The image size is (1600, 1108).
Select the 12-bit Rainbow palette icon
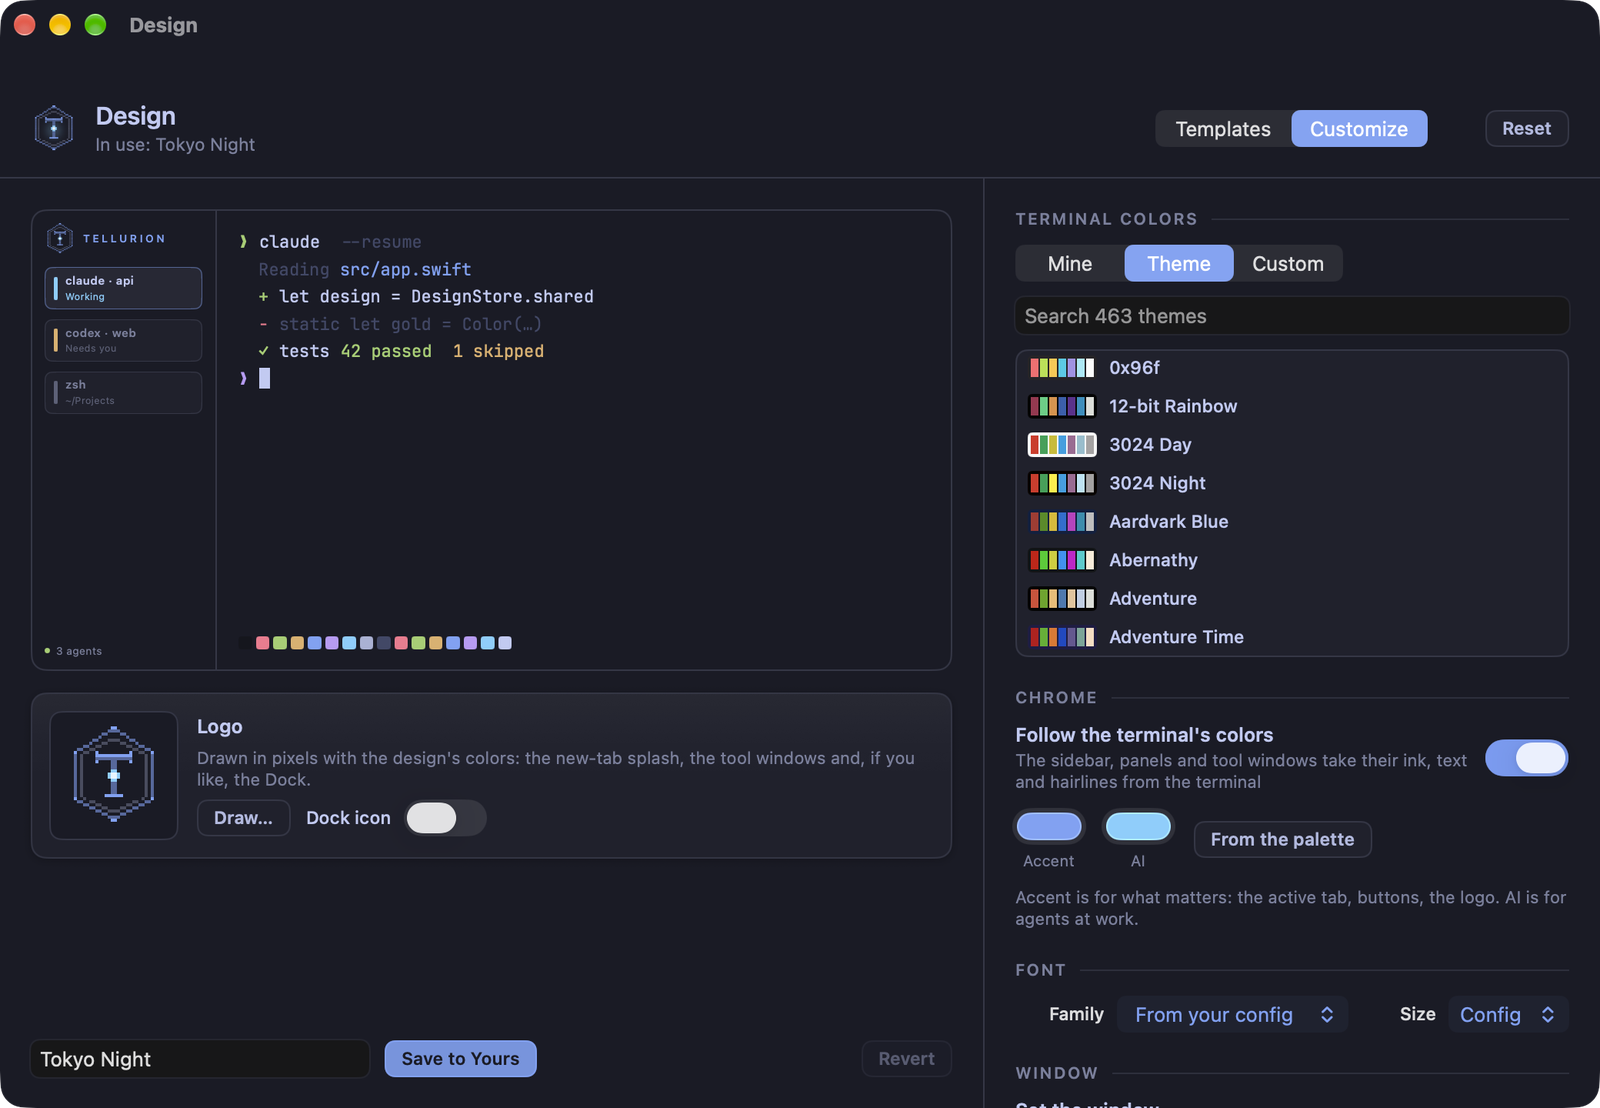[1062, 406]
